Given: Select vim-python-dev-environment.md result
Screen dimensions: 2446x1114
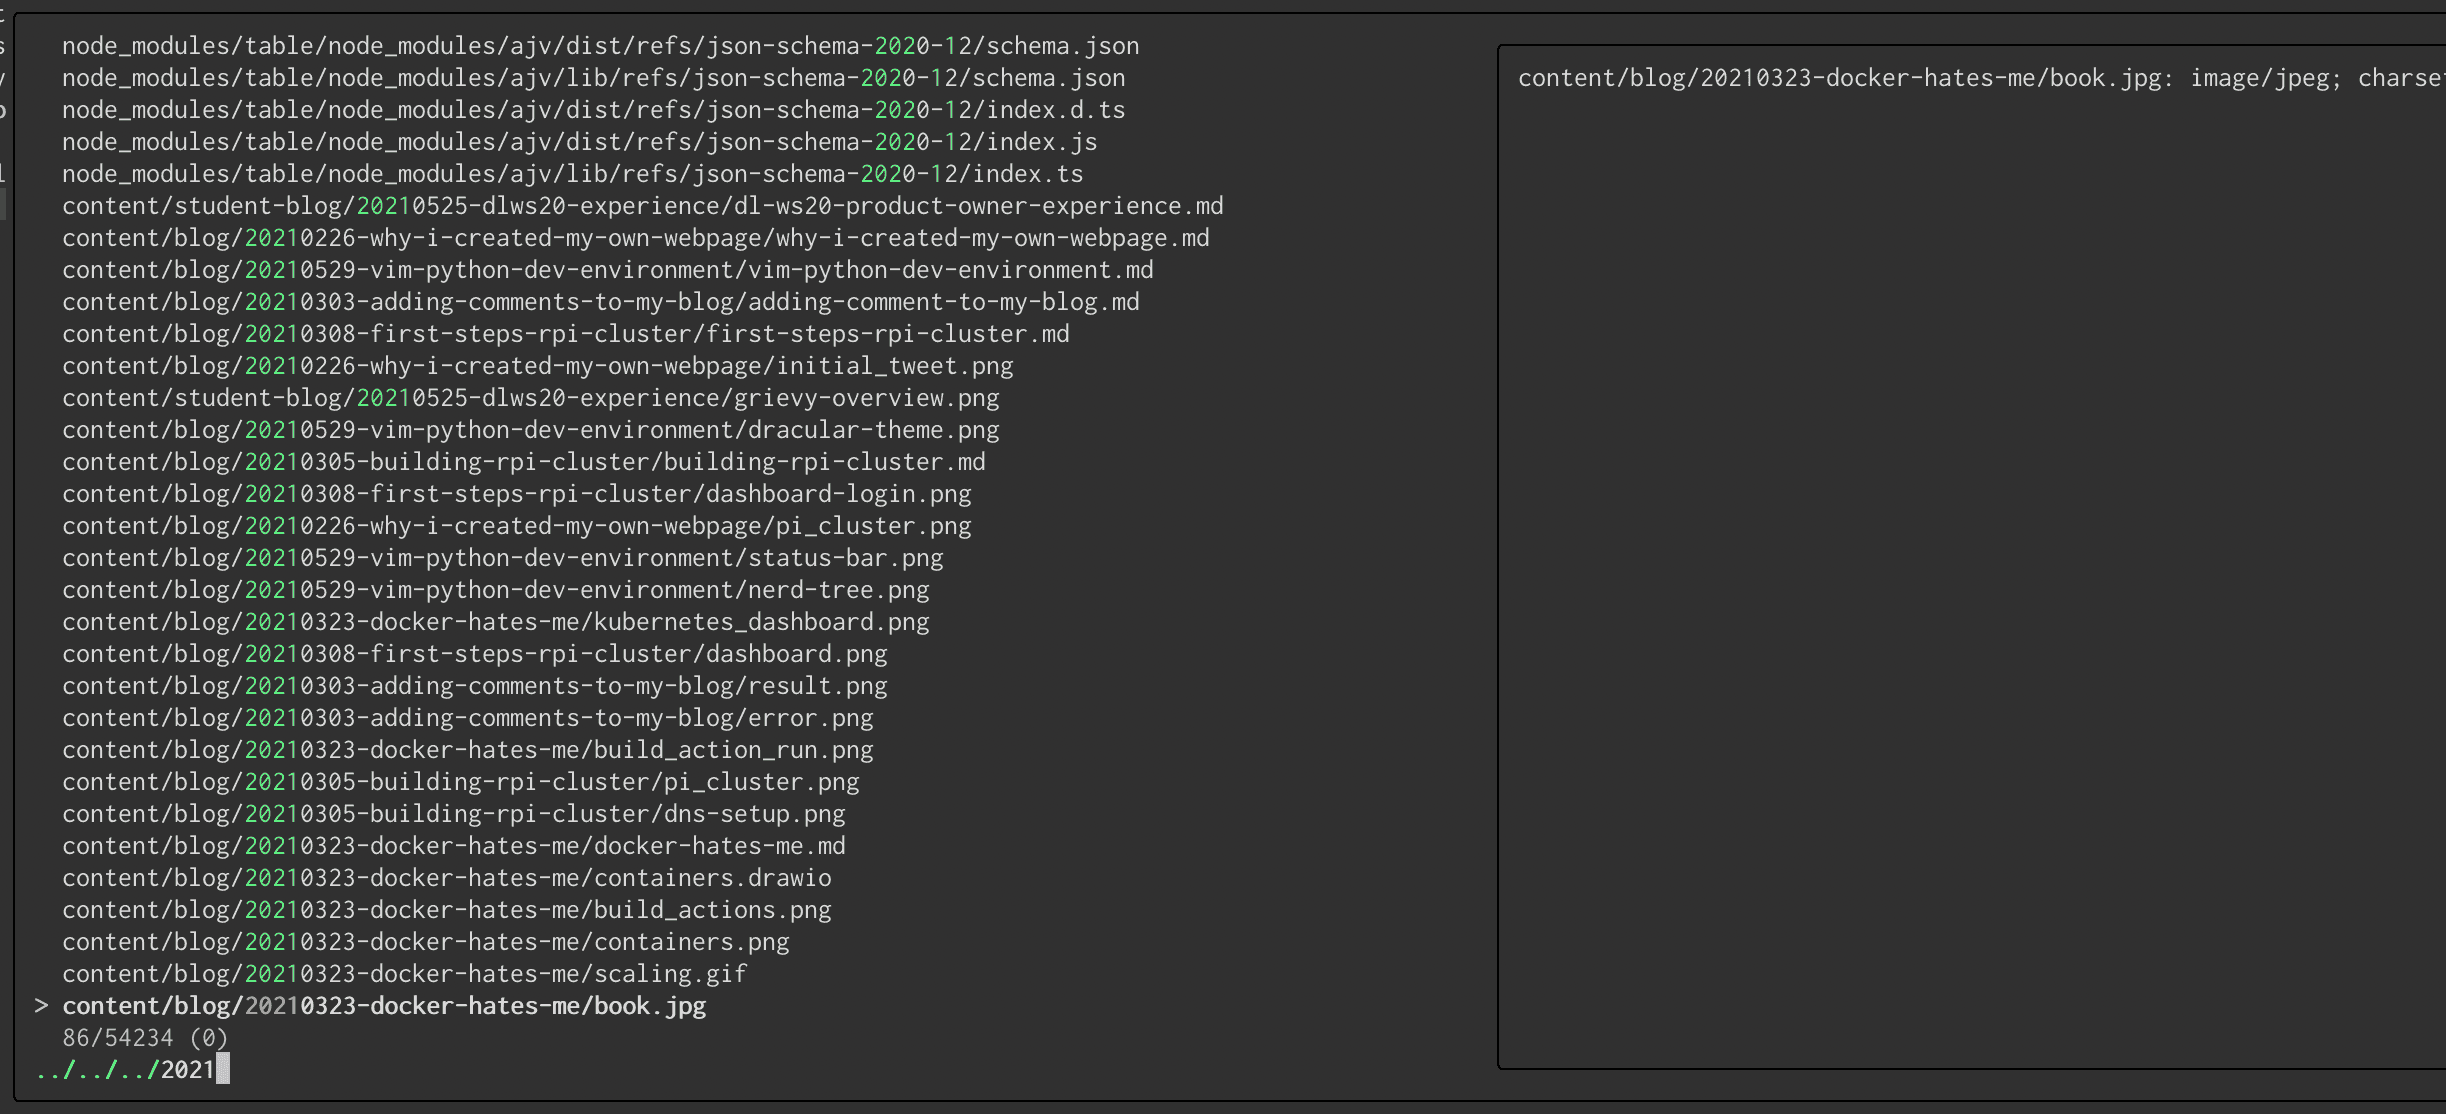Looking at the screenshot, I should tap(607, 270).
